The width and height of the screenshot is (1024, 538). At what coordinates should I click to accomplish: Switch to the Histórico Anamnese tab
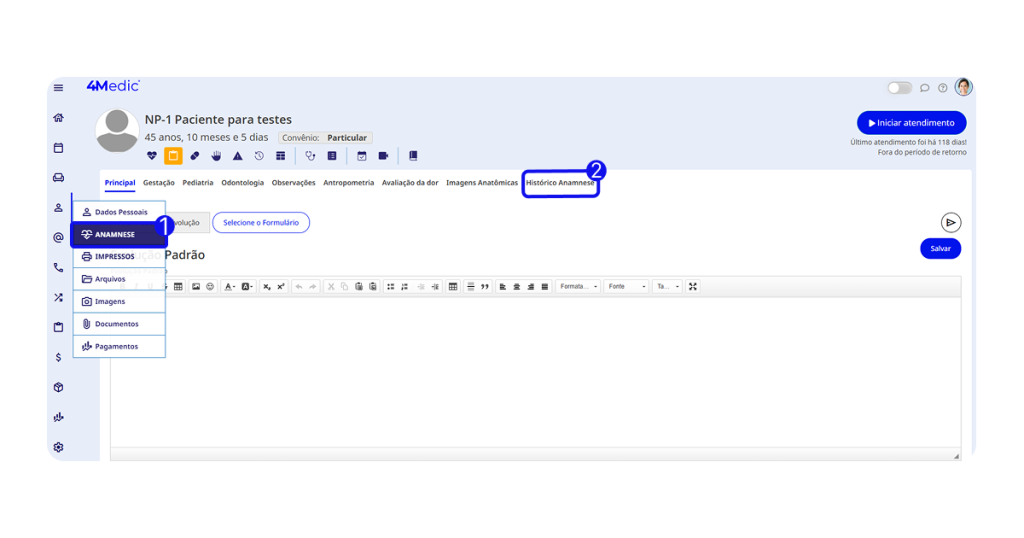click(x=560, y=183)
